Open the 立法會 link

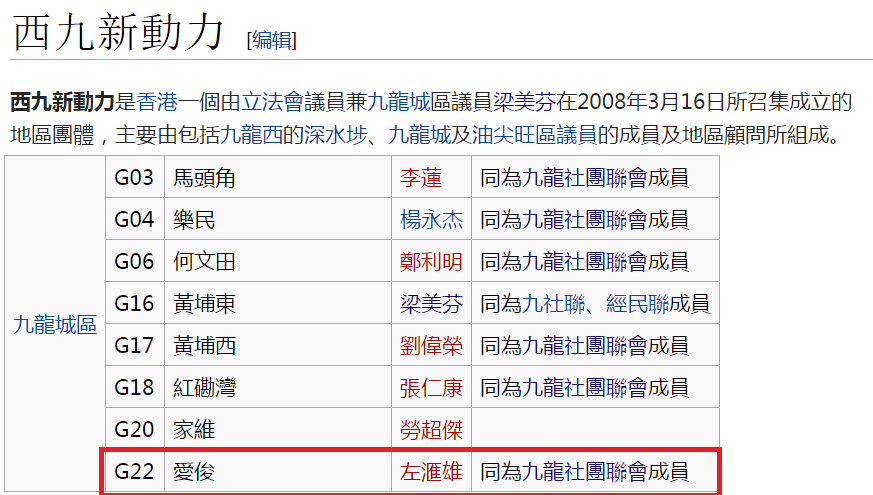pos(272,102)
